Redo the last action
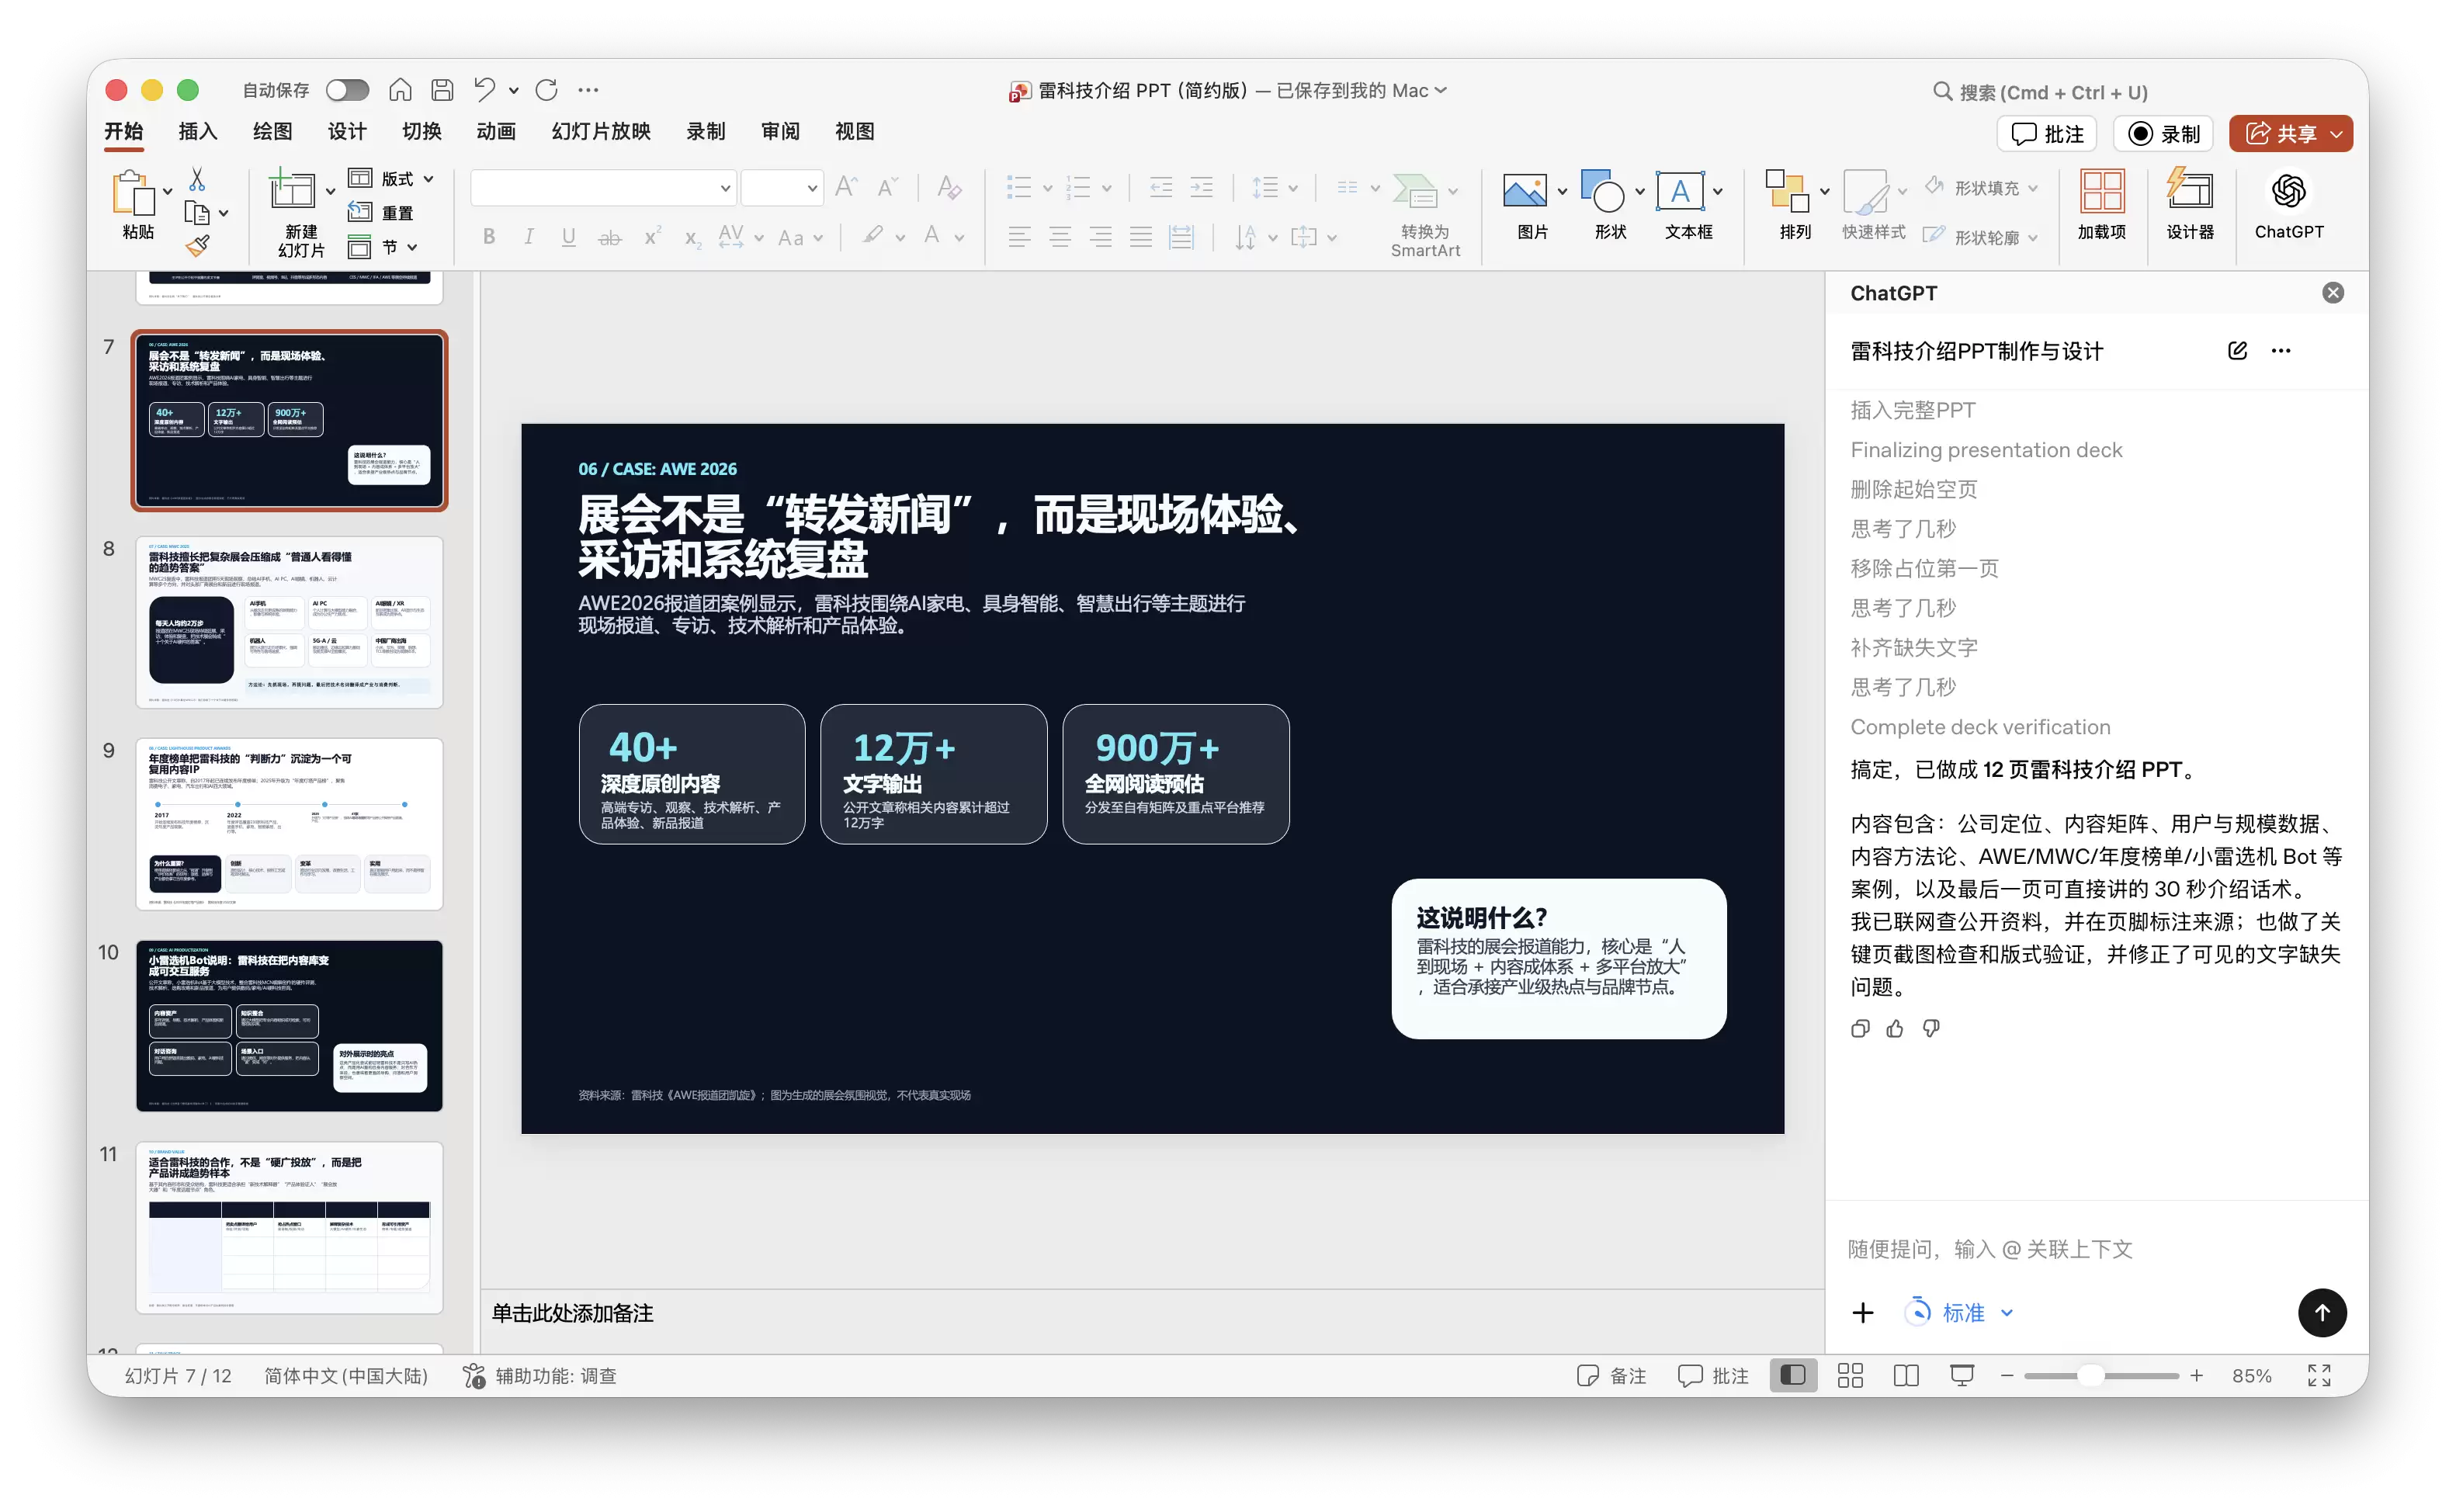The height and width of the screenshot is (1512, 2456). tap(546, 90)
